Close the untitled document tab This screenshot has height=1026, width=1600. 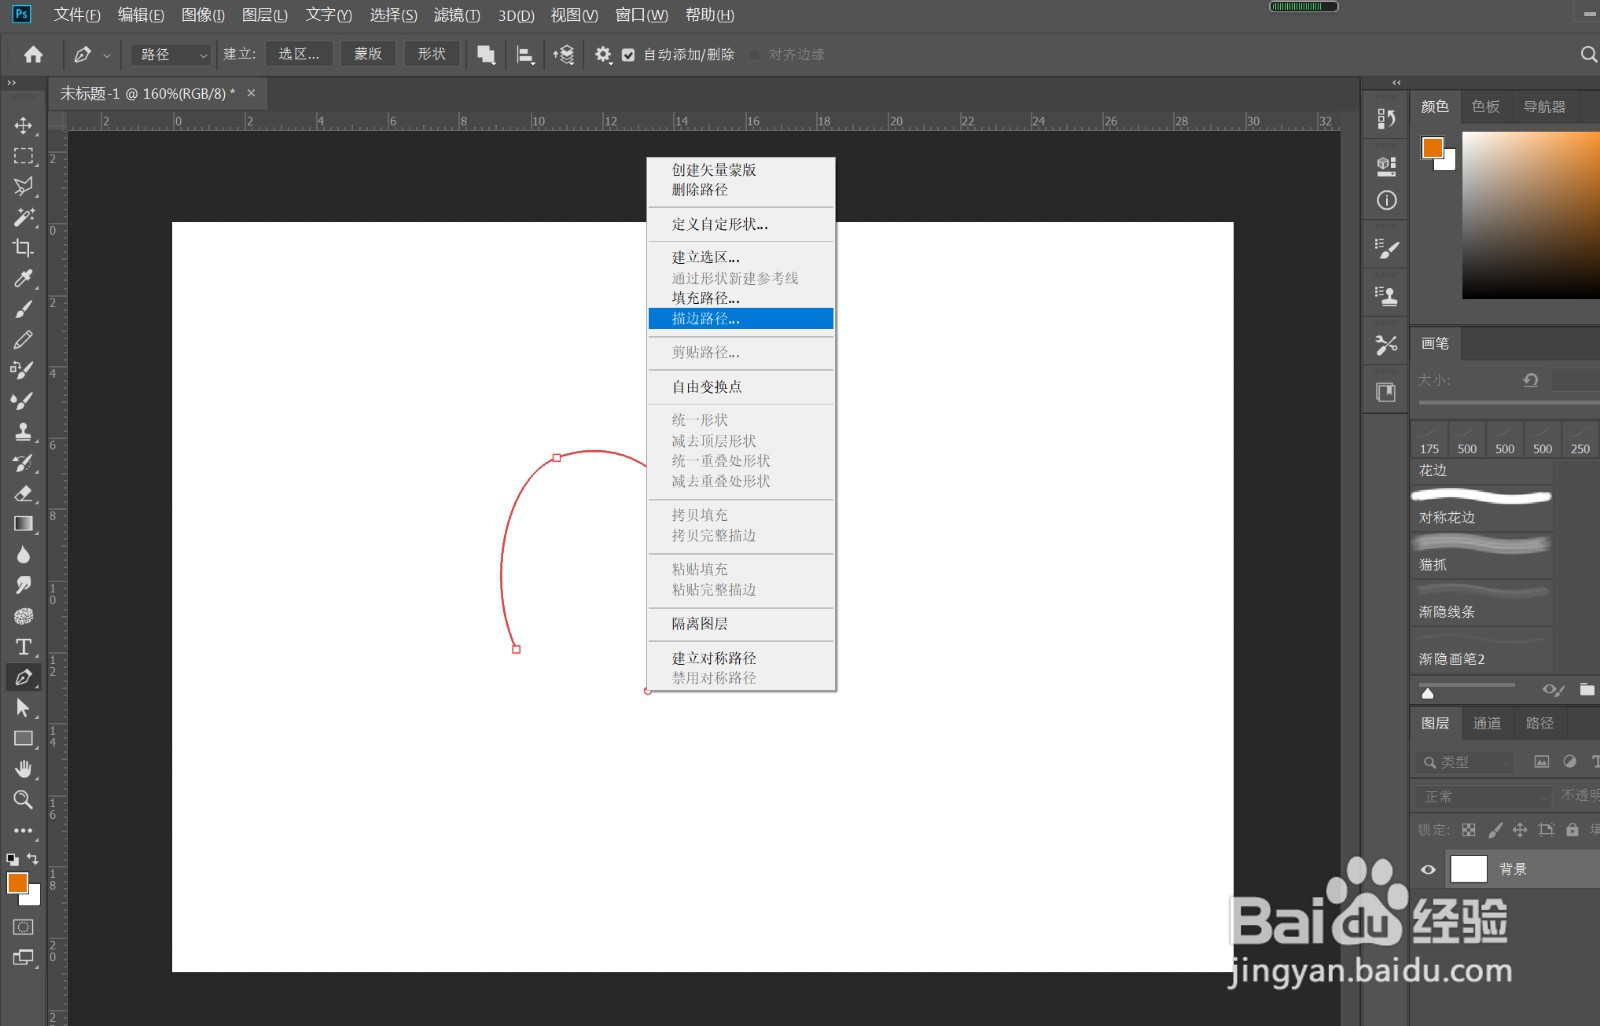click(251, 93)
